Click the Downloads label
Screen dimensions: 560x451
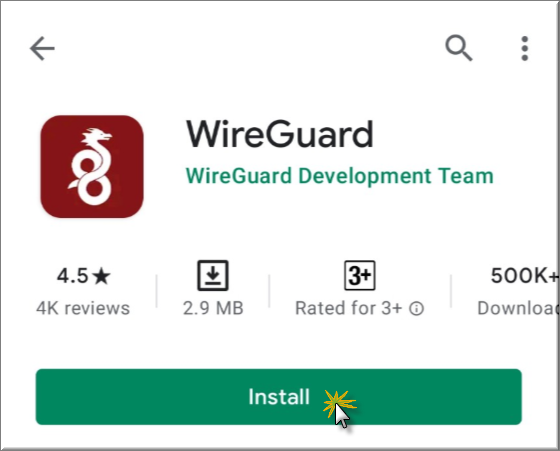tap(518, 308)
